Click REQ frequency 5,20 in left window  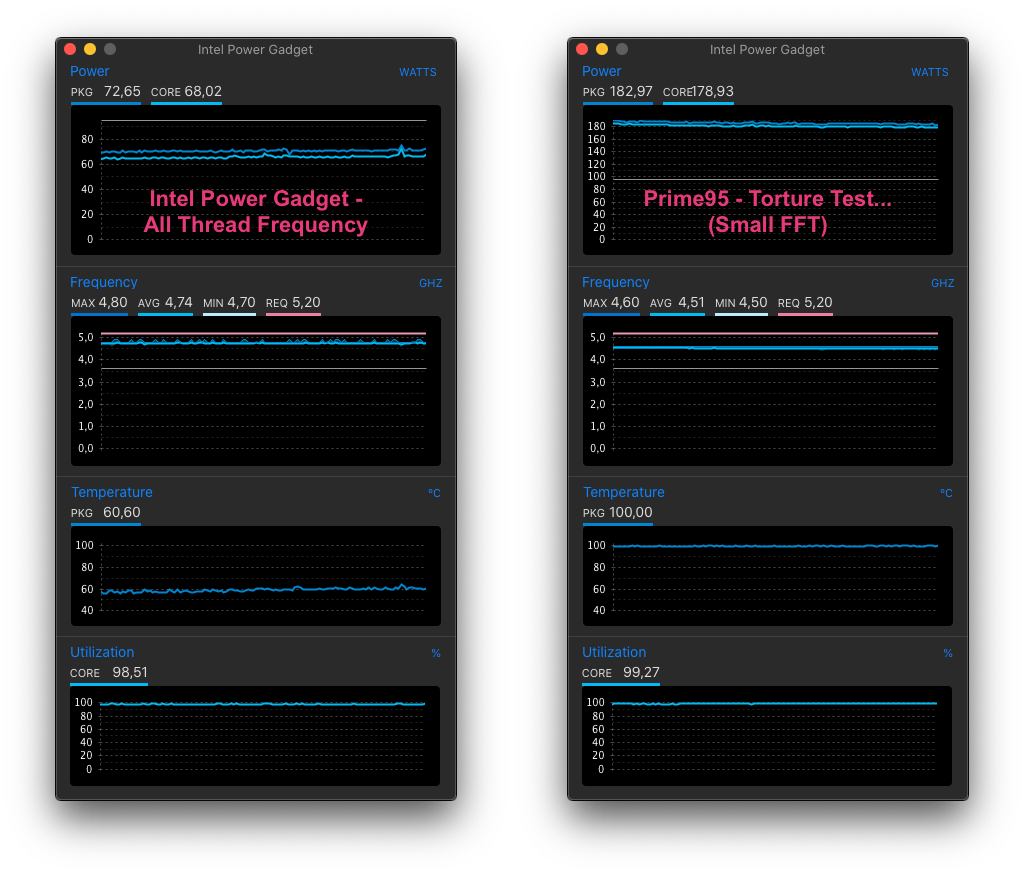306,302
